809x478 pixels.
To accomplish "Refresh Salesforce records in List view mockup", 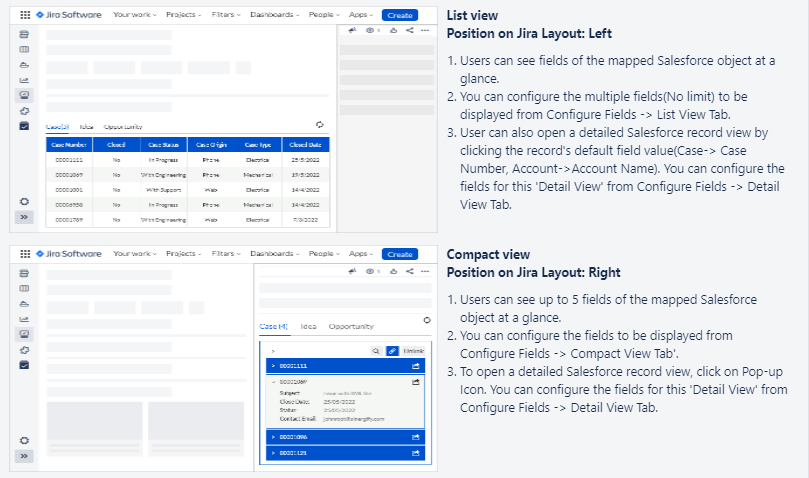I will coord(320,124).
